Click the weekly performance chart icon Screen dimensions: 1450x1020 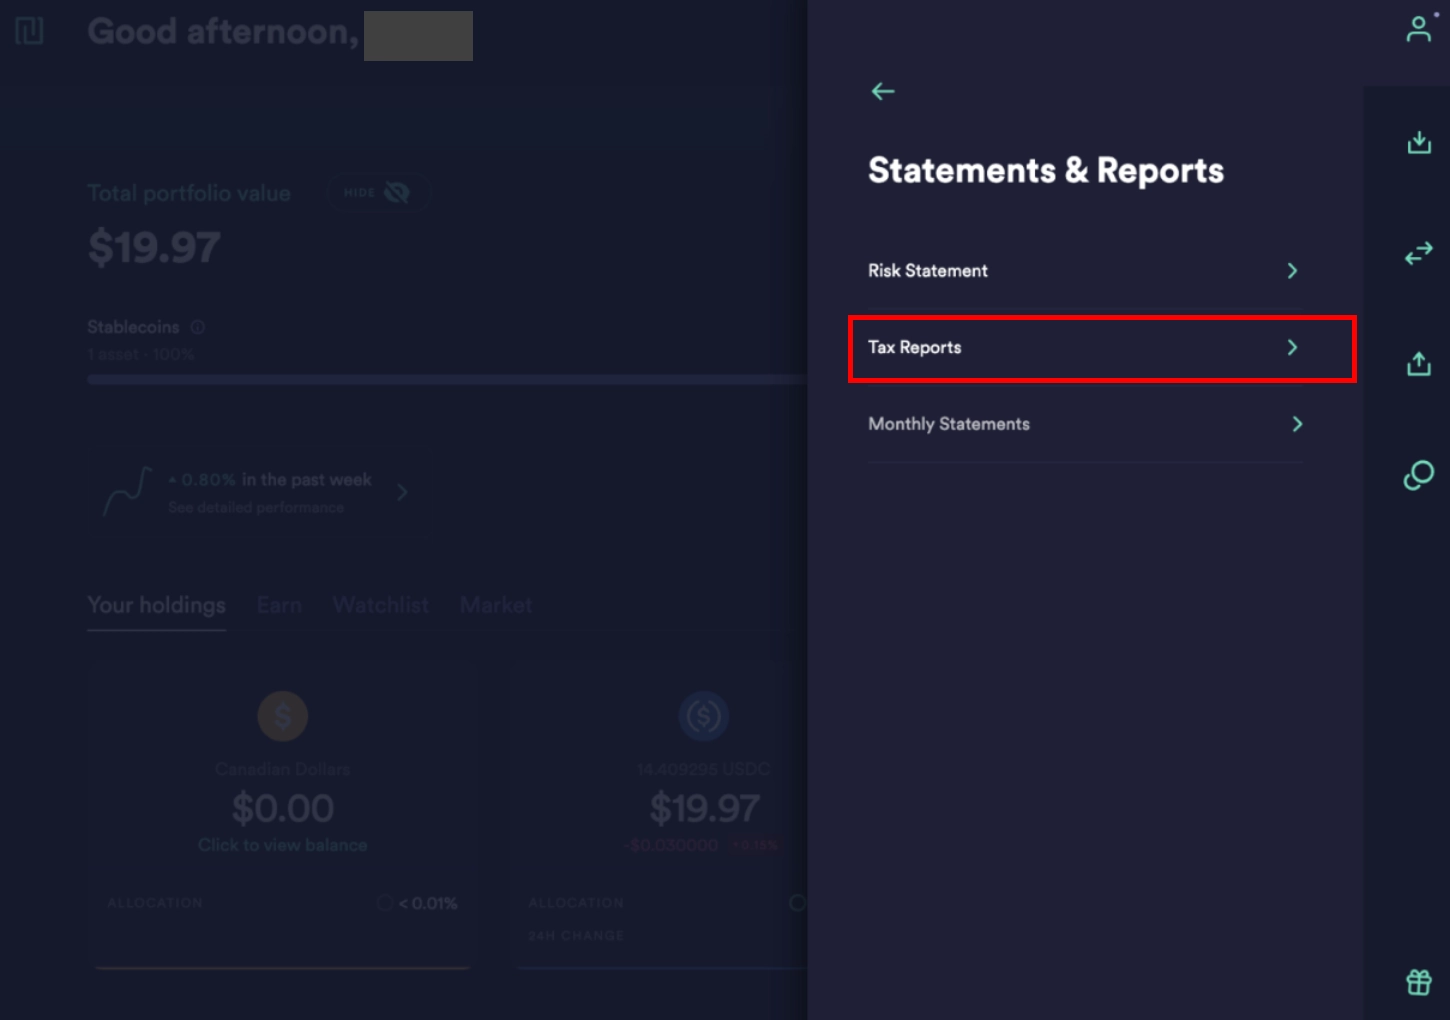tap(127, 492)
